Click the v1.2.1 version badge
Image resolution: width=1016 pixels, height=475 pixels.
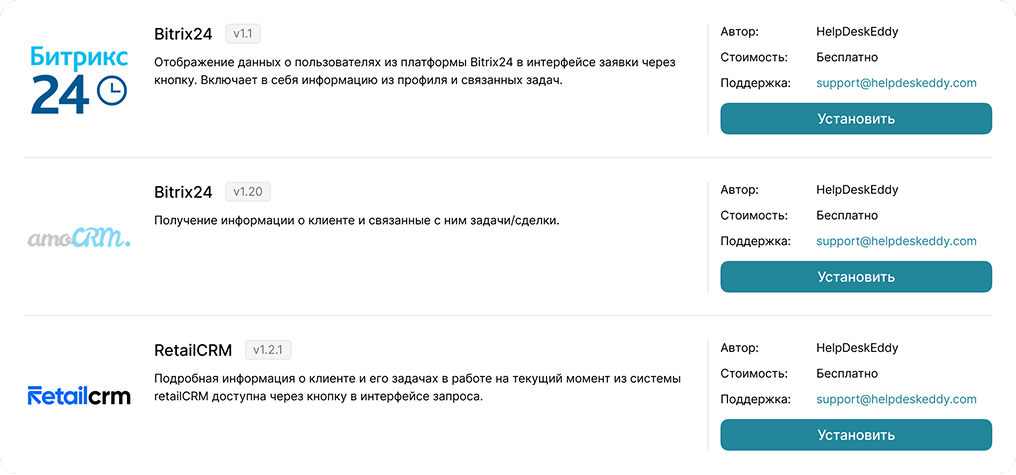pyautogui.click(x=268, y=350)
